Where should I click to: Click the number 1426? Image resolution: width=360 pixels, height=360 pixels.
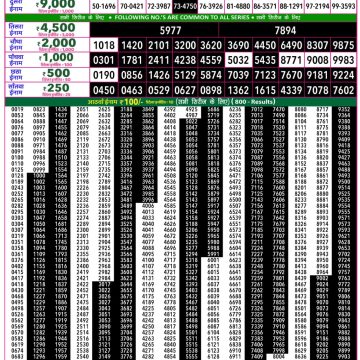(159, 75)
